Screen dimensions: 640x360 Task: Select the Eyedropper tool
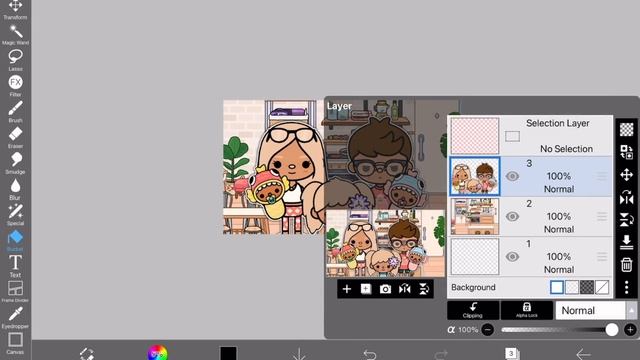click(15, 318)
